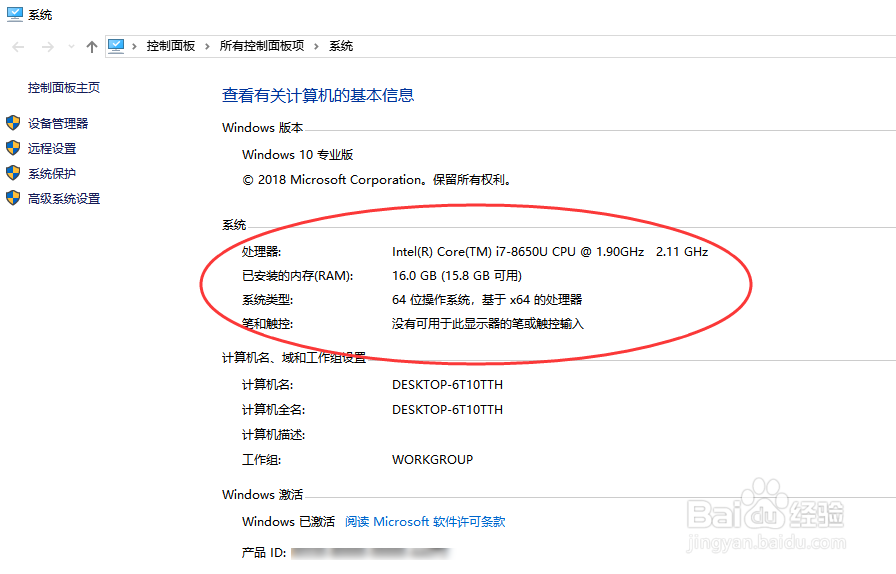Screen dimensions: 896x574
Task: Click the Back navigation arrow
Action: pyautogui.click(x=18, y=47)
